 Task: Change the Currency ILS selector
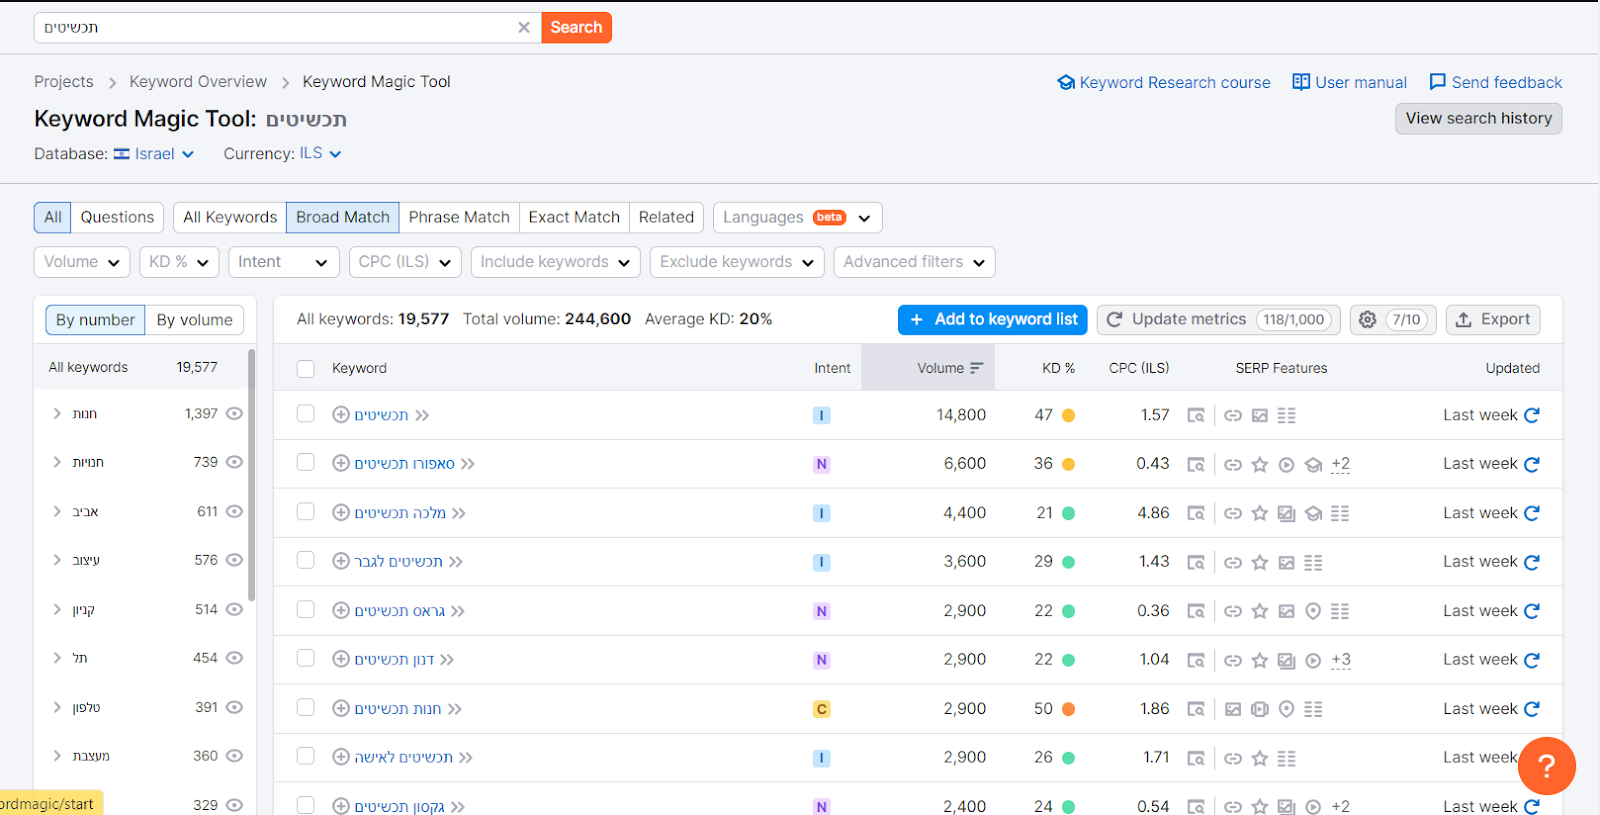tap(321, 154)
